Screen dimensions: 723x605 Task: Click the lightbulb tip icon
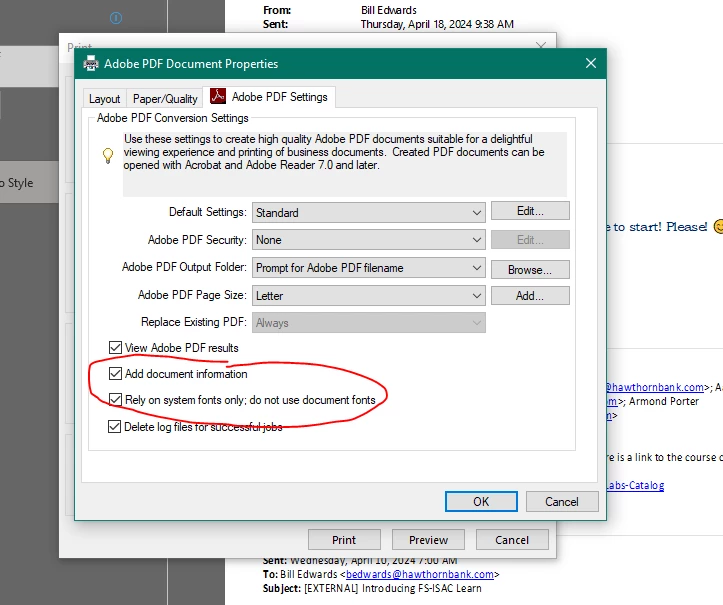[x=108, y=156]
